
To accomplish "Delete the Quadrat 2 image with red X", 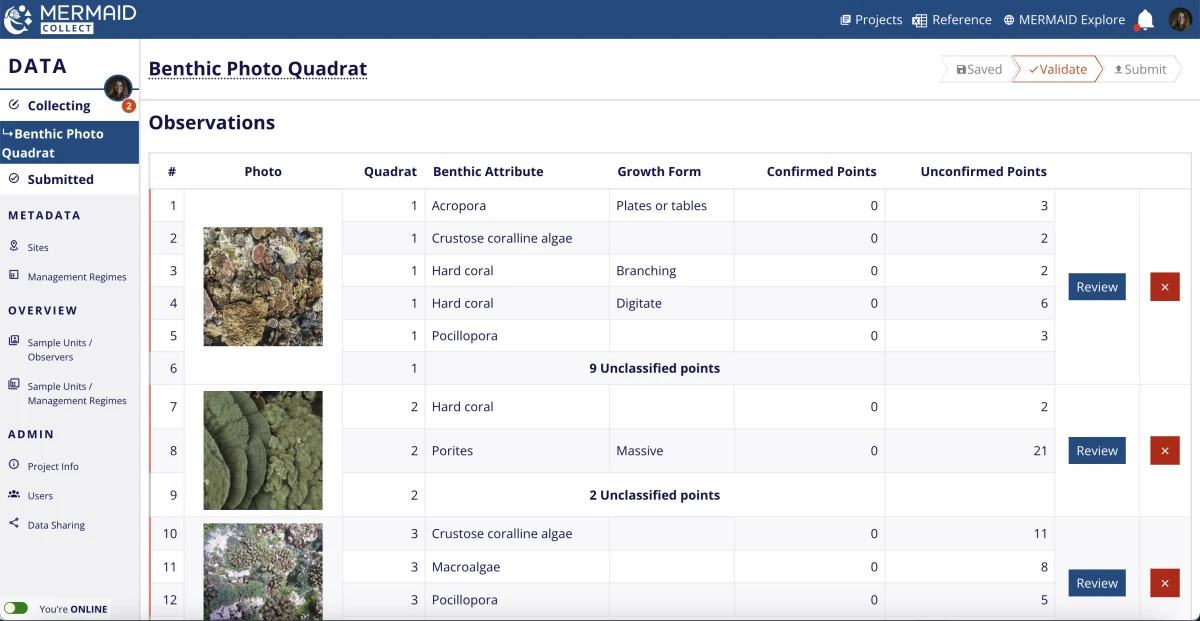I will (x=1164, y=451).
